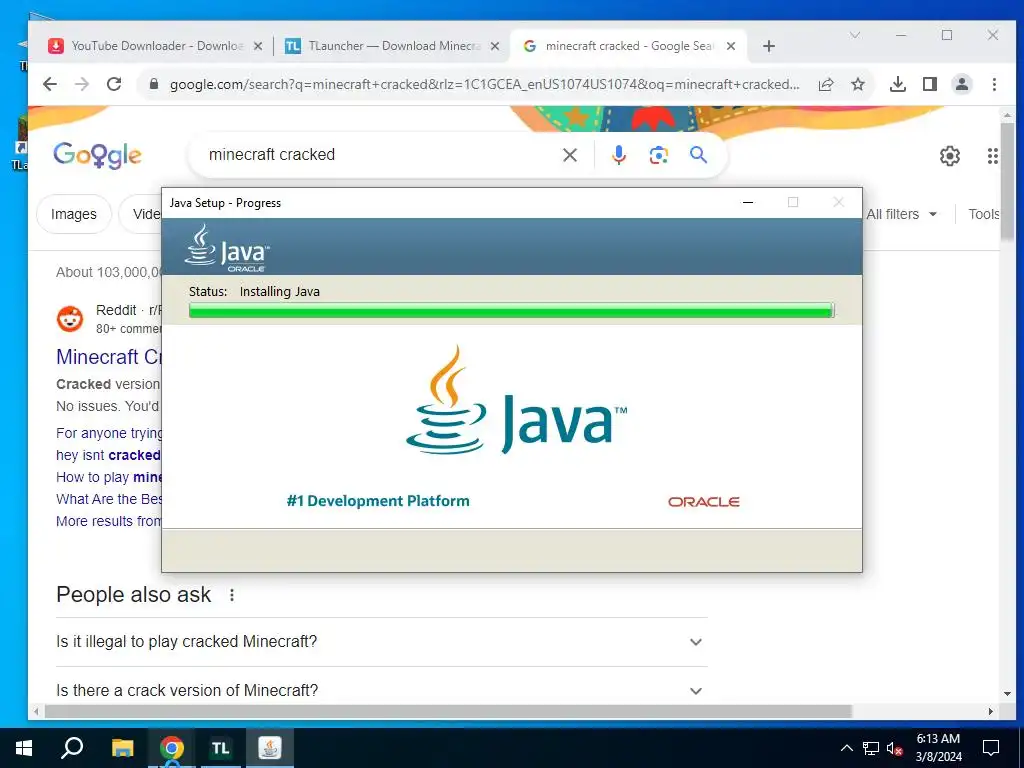Open the 'For anyone trying' sublink
The image size is (1024, 768).
coord(108,433)
